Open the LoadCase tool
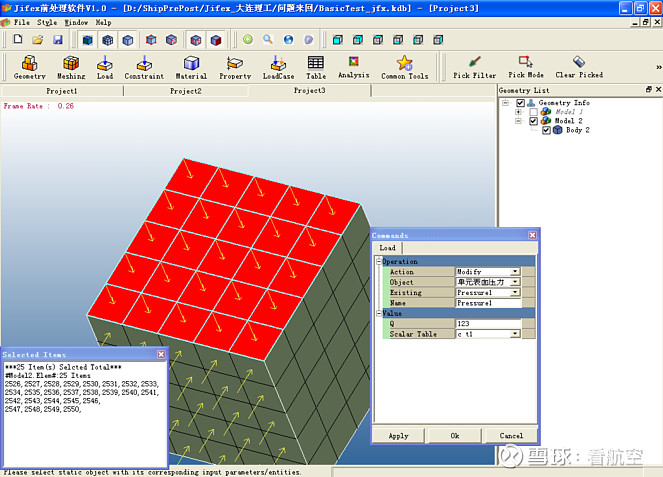663x477 pixels. tap(278, 68)
